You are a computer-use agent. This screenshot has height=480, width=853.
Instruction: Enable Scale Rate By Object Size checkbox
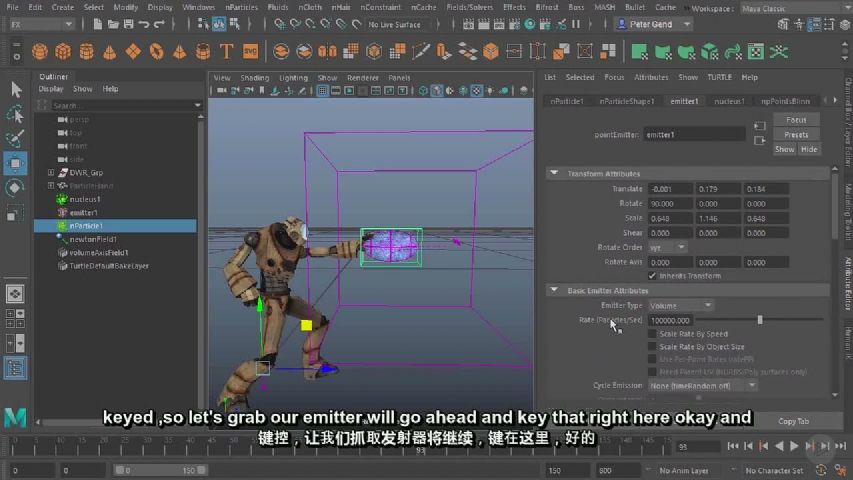[x=652, y=347]
